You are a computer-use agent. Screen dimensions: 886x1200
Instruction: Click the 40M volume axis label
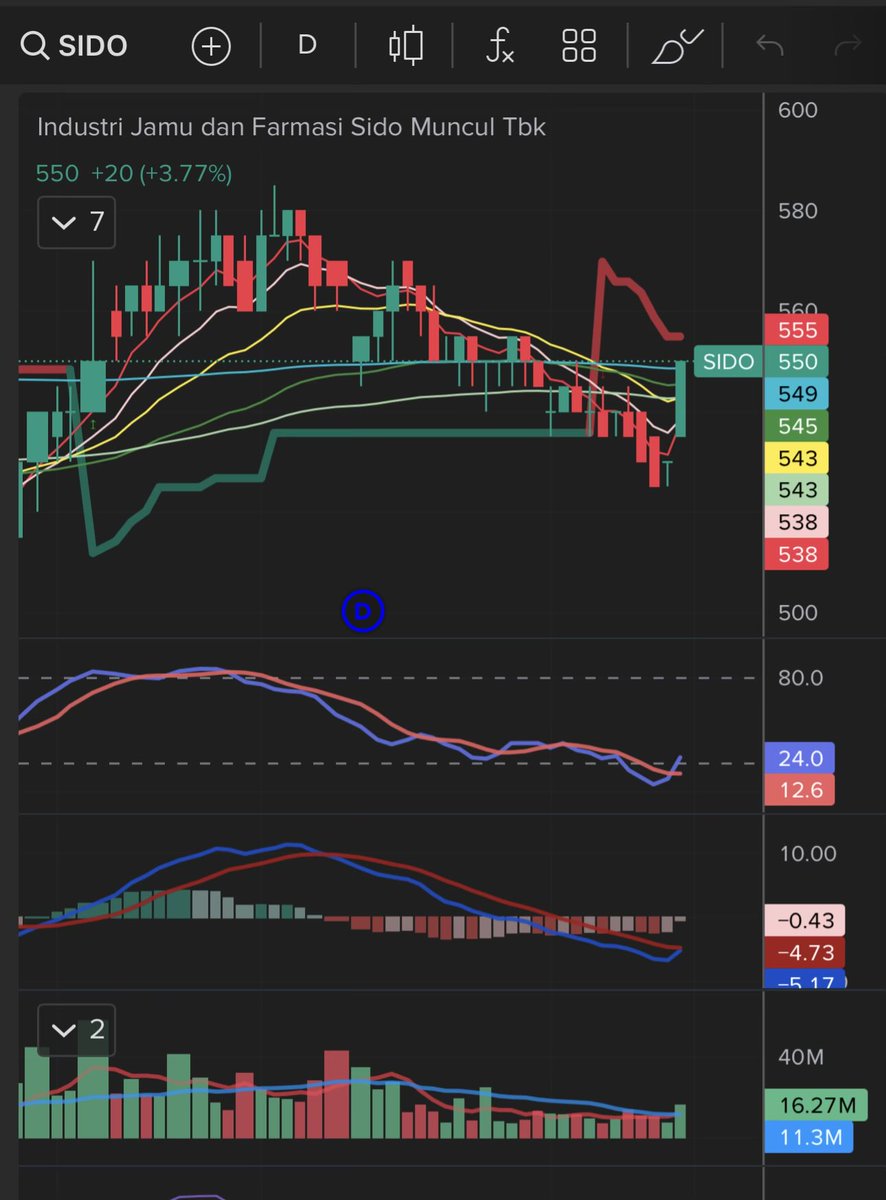point(803,1057)
